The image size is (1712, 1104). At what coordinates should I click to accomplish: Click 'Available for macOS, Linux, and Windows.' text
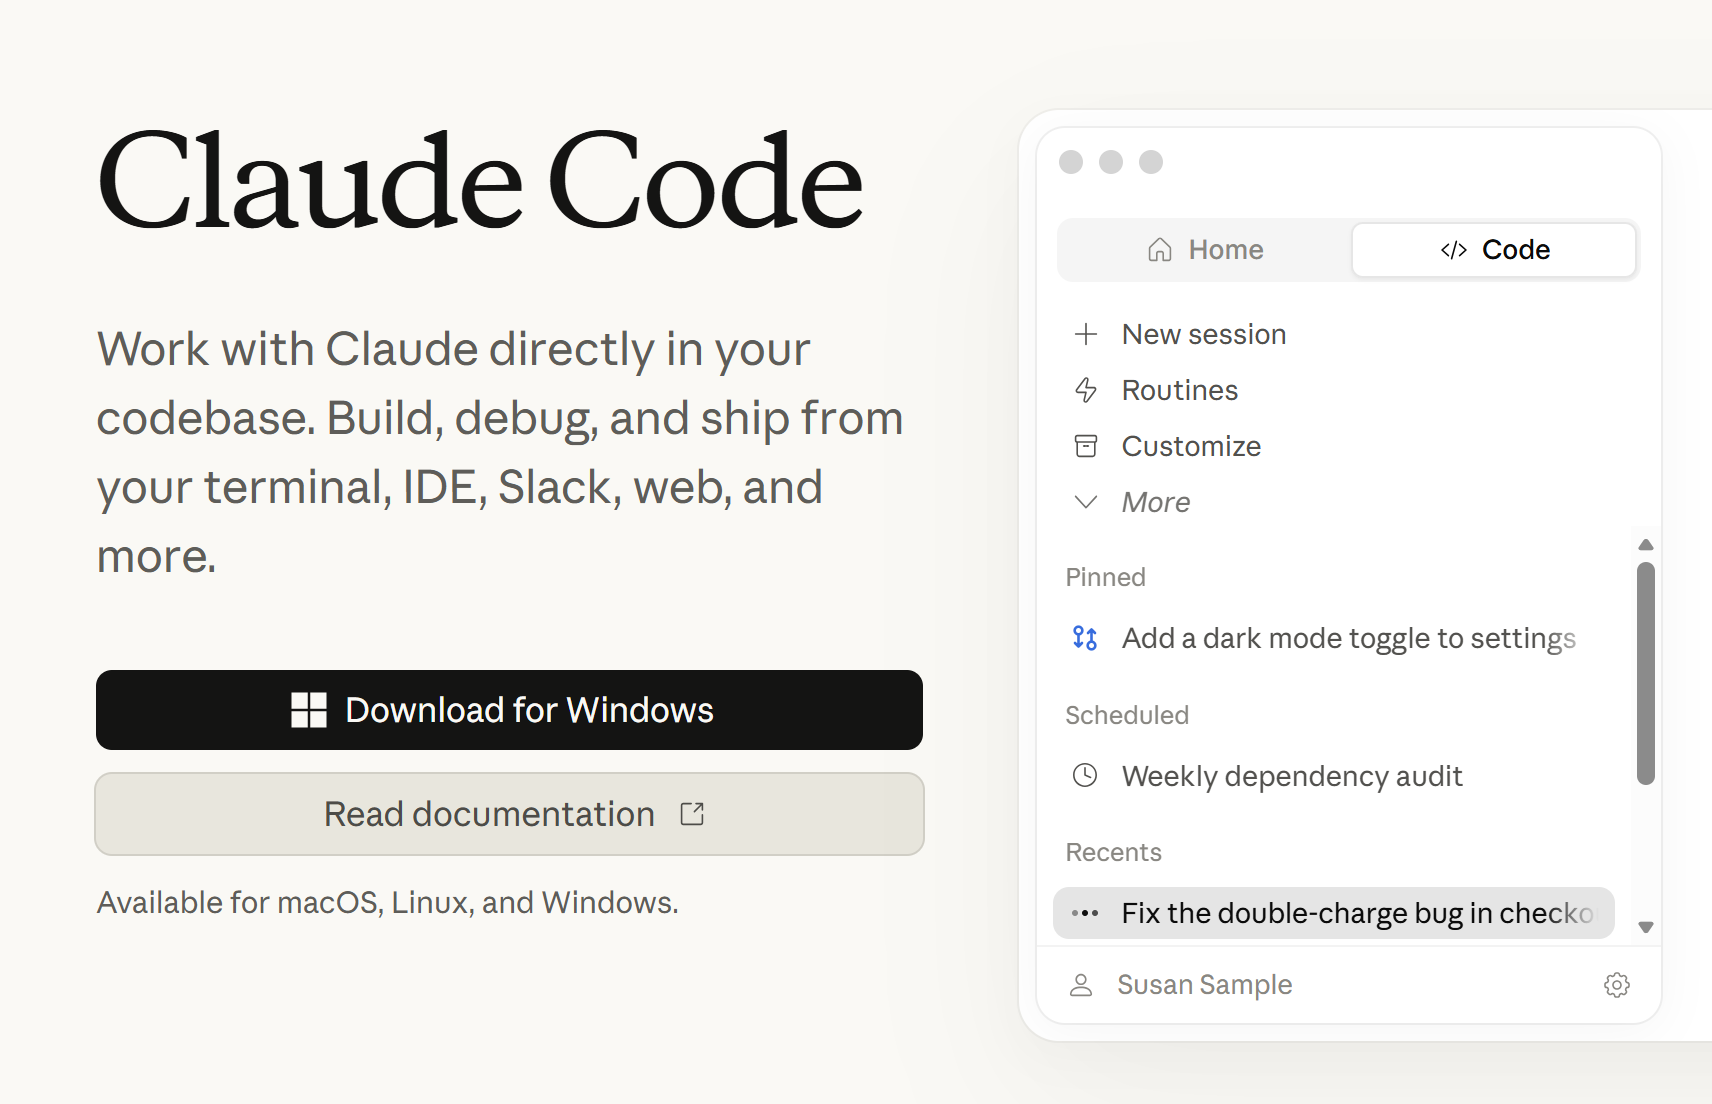click(388, 902)
